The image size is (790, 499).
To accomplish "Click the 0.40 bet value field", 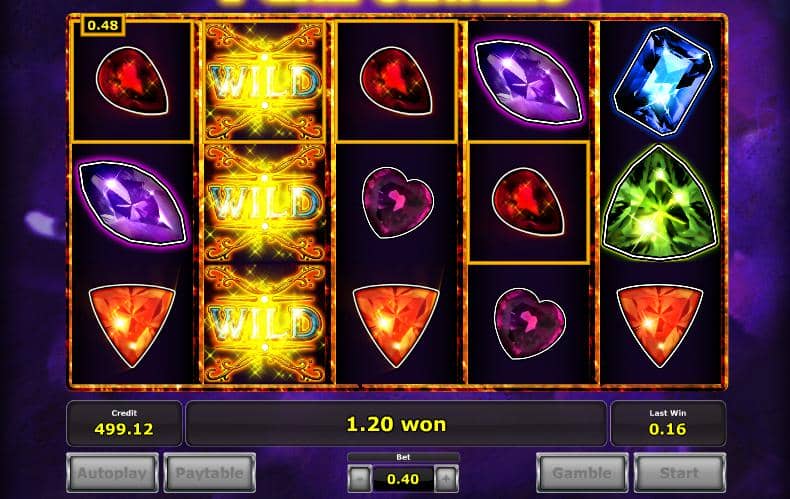I will 403,479.
